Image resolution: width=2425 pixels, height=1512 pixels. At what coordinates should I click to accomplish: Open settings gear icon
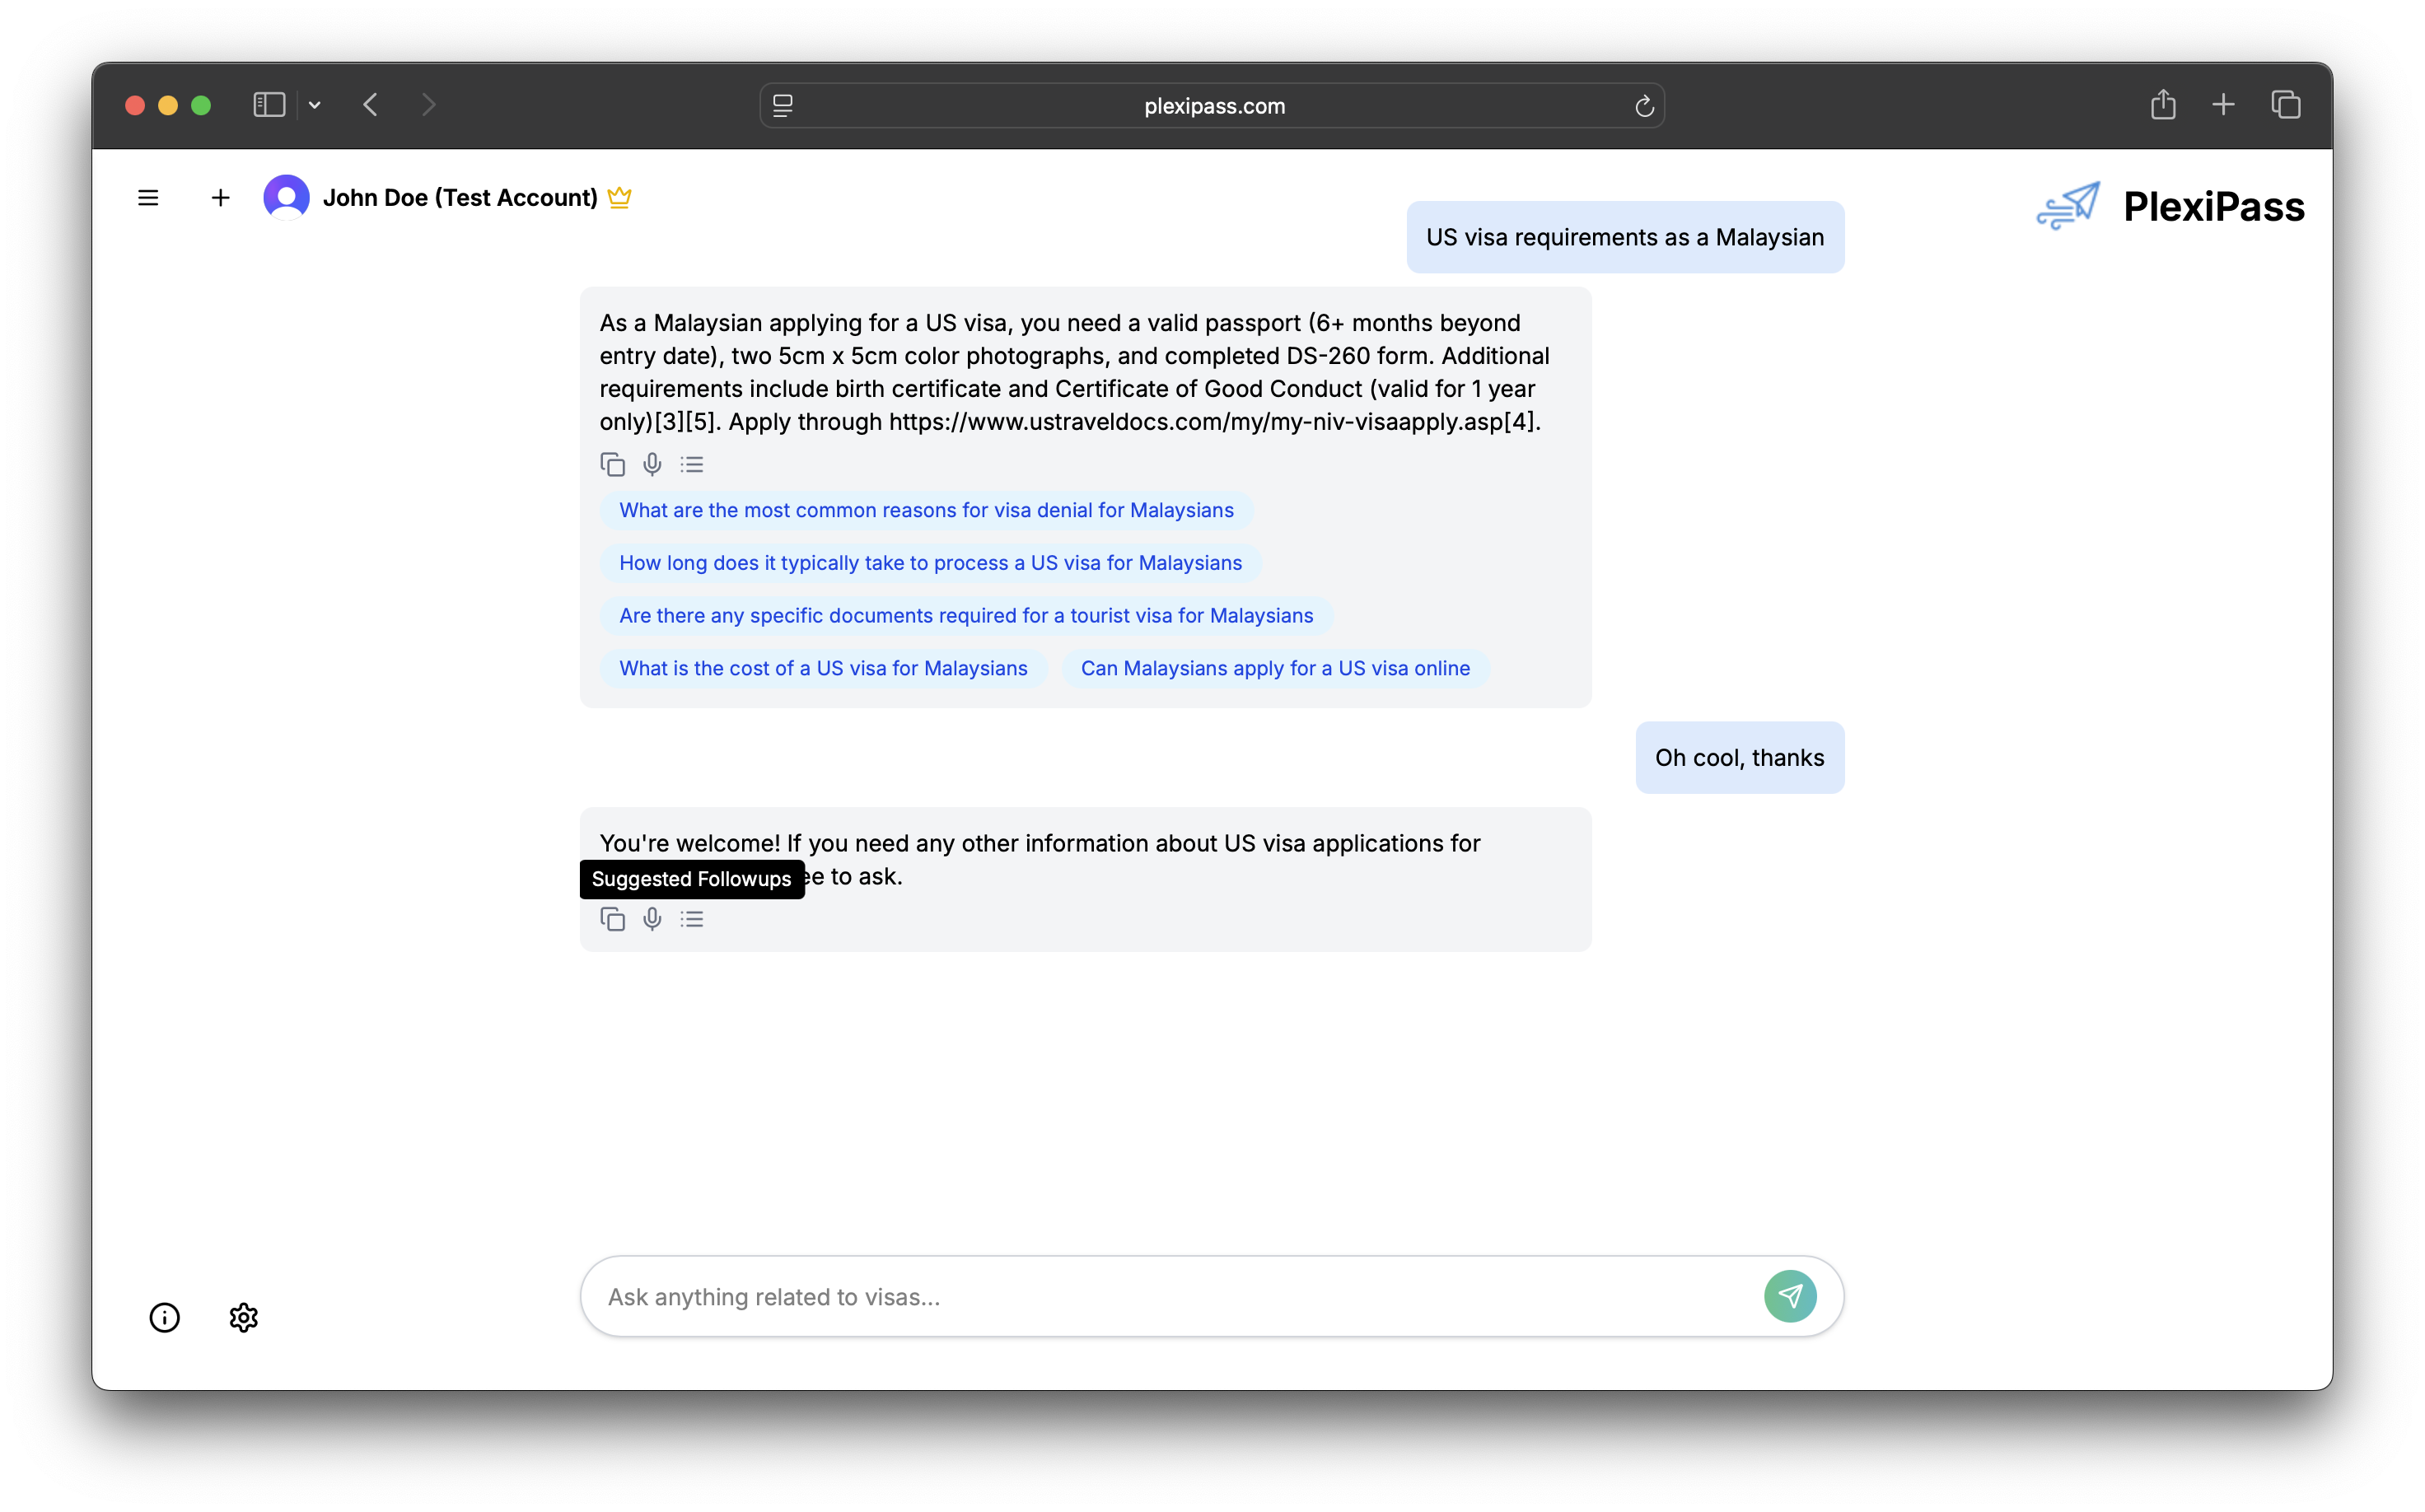(x=243, y=1317)
